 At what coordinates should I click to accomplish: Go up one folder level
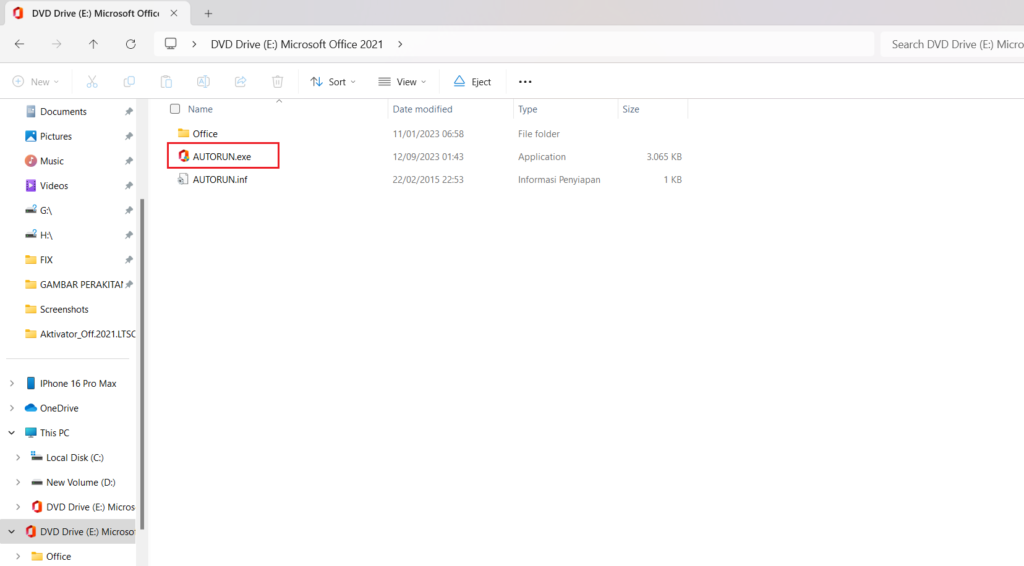(93, 44)
